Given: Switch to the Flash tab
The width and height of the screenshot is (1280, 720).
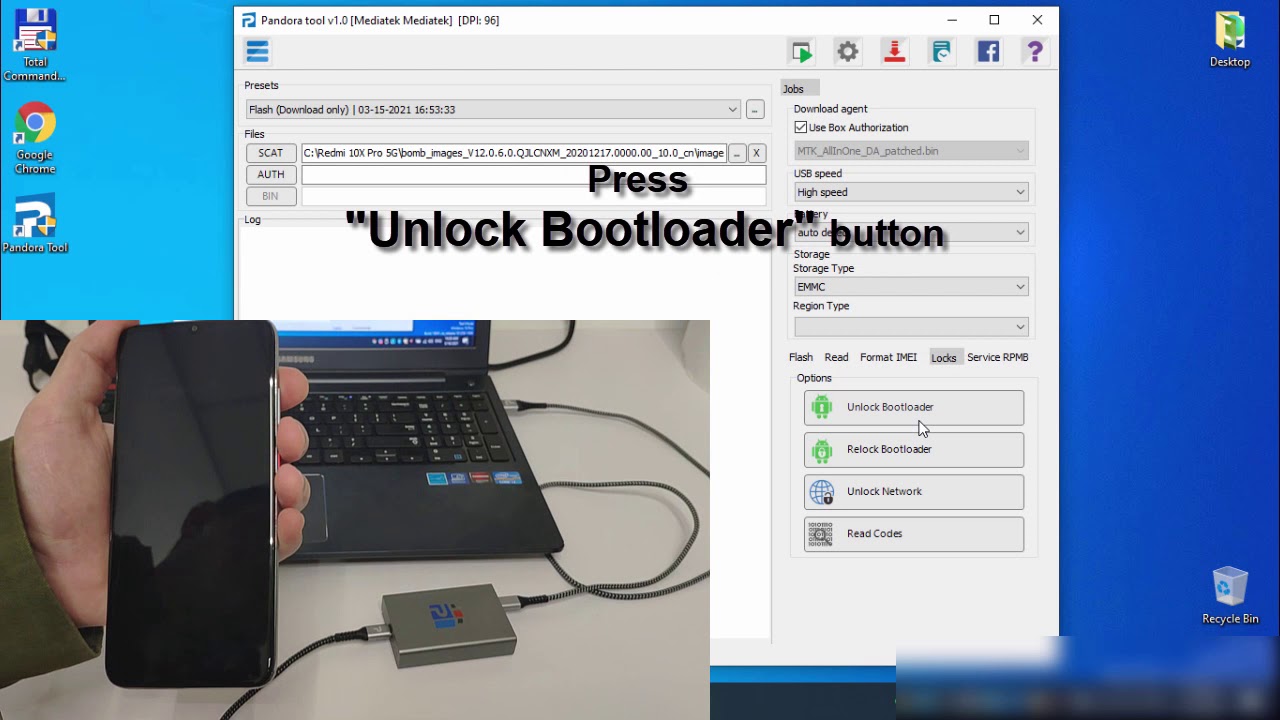Looking at the screenshot, I should tap(801, 357).
